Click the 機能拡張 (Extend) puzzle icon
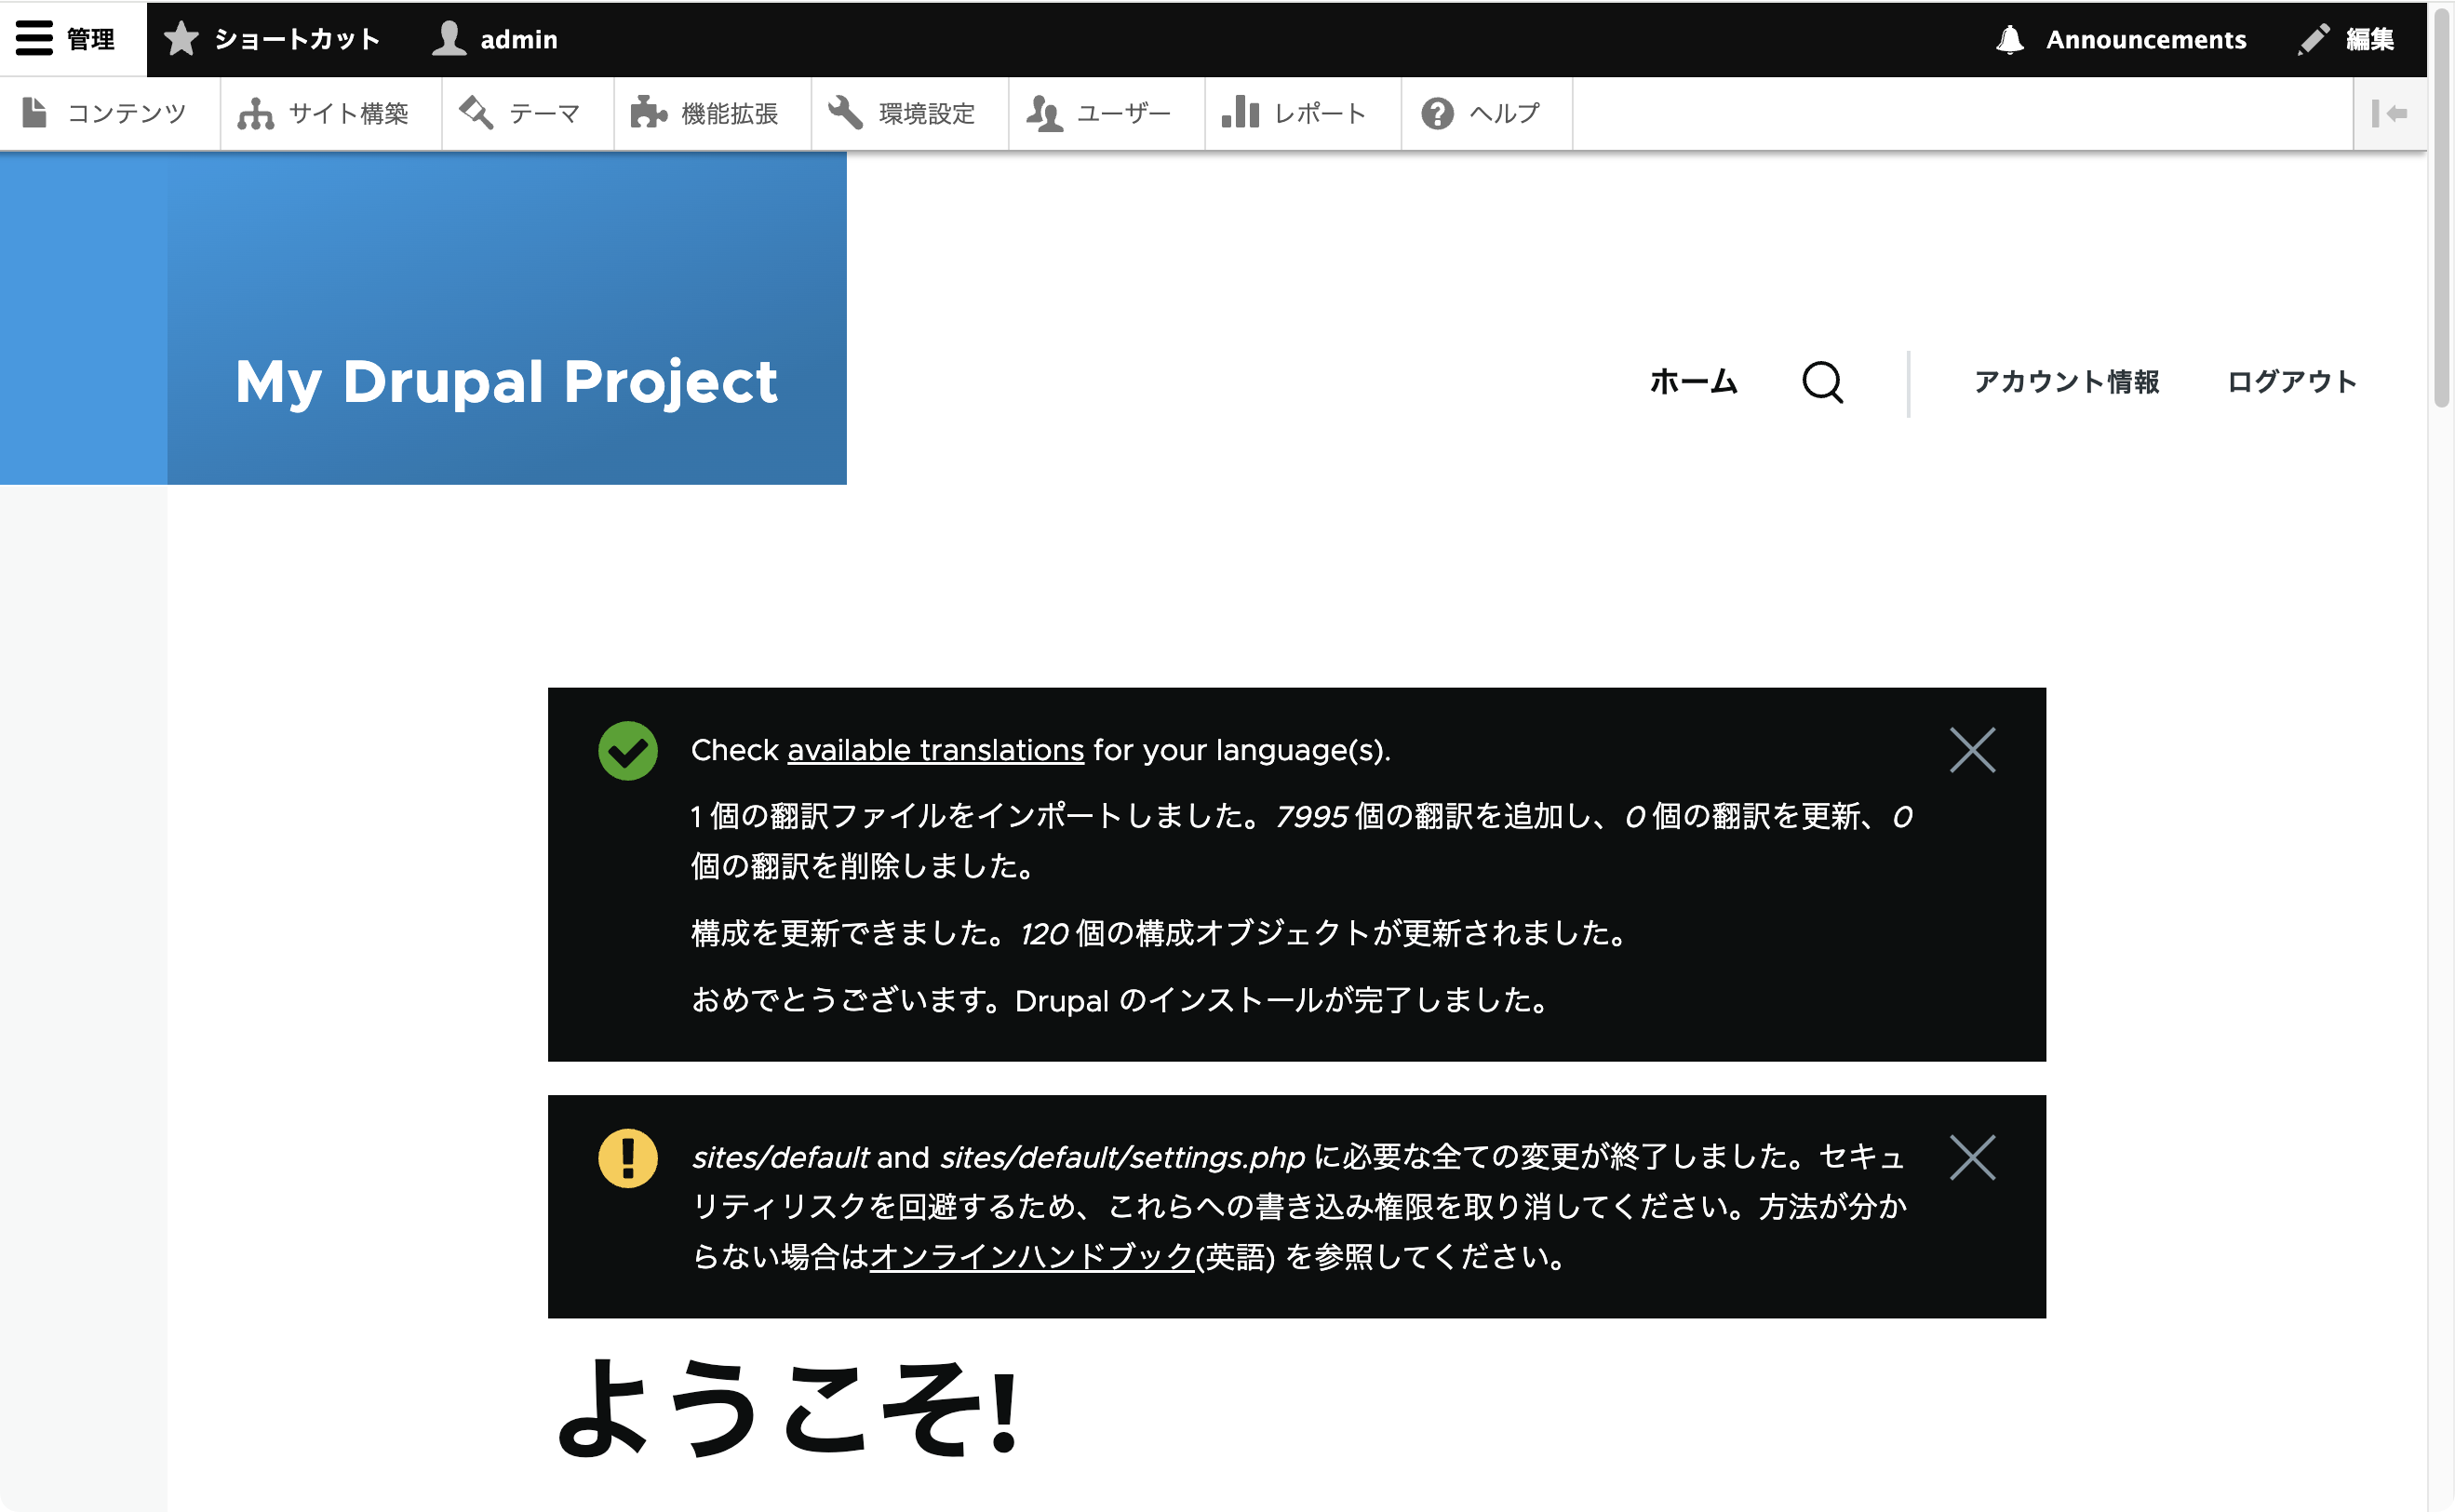Viewport: 2455px width, 1512px height. coord(648,112)
